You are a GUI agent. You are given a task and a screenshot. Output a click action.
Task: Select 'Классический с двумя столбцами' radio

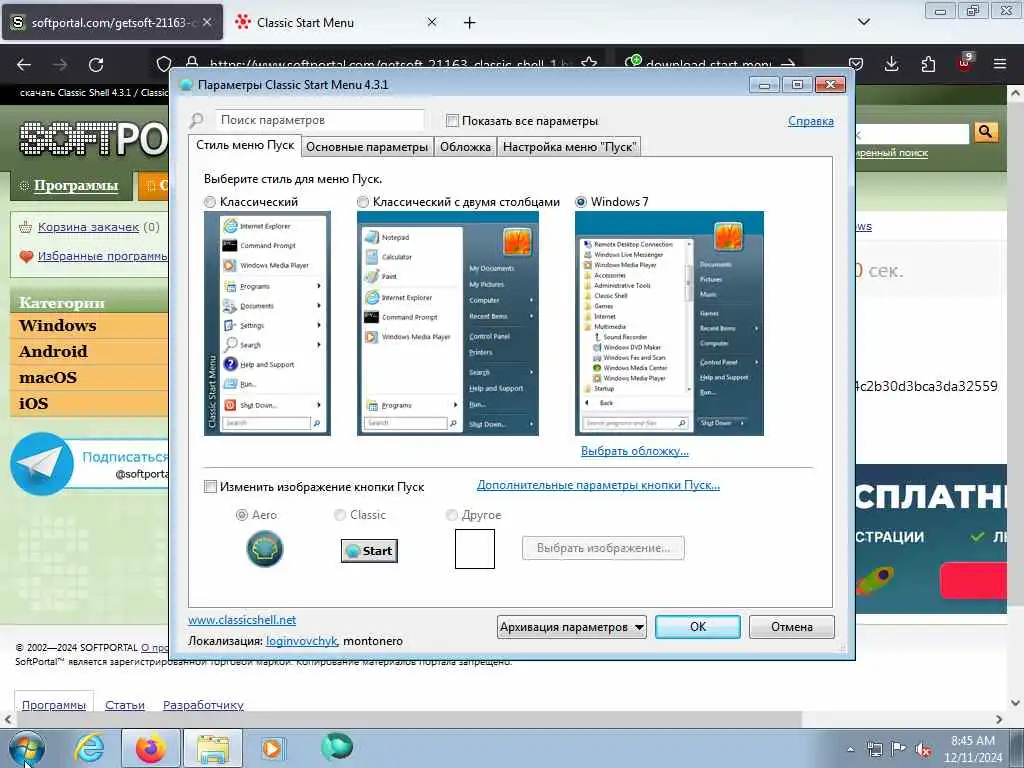pyautogui.click(x=362, y=202)
